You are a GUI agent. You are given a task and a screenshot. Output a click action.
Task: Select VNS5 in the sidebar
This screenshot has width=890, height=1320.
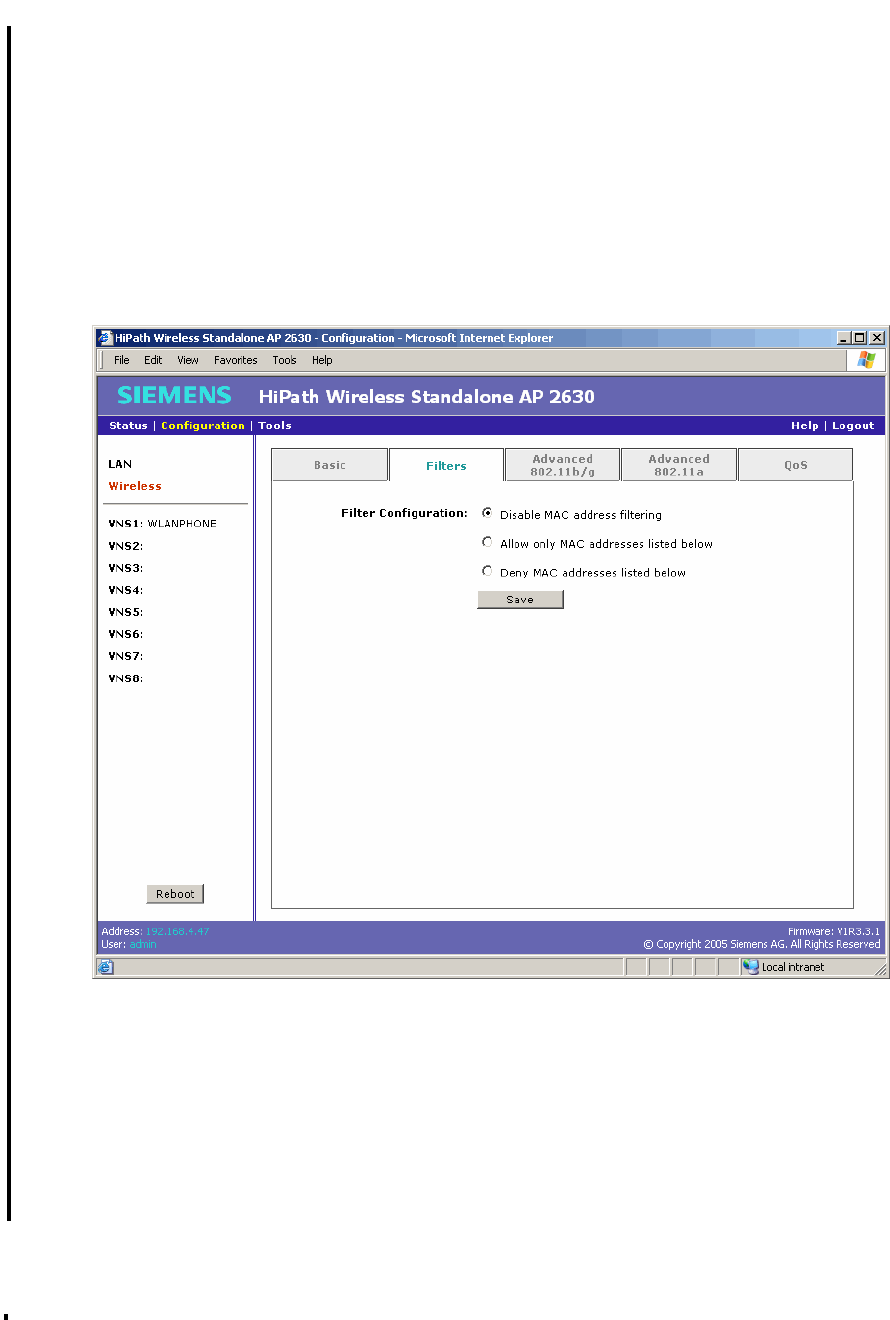126,612
